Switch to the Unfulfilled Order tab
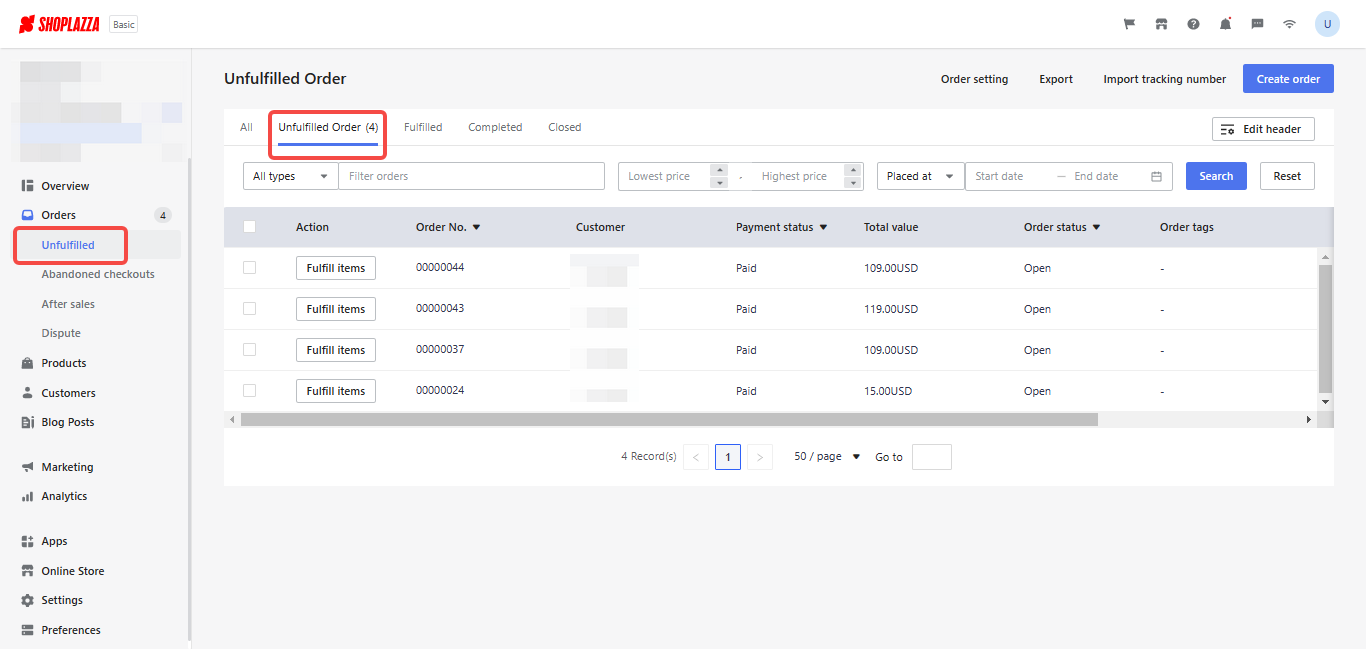 (328, 128)
